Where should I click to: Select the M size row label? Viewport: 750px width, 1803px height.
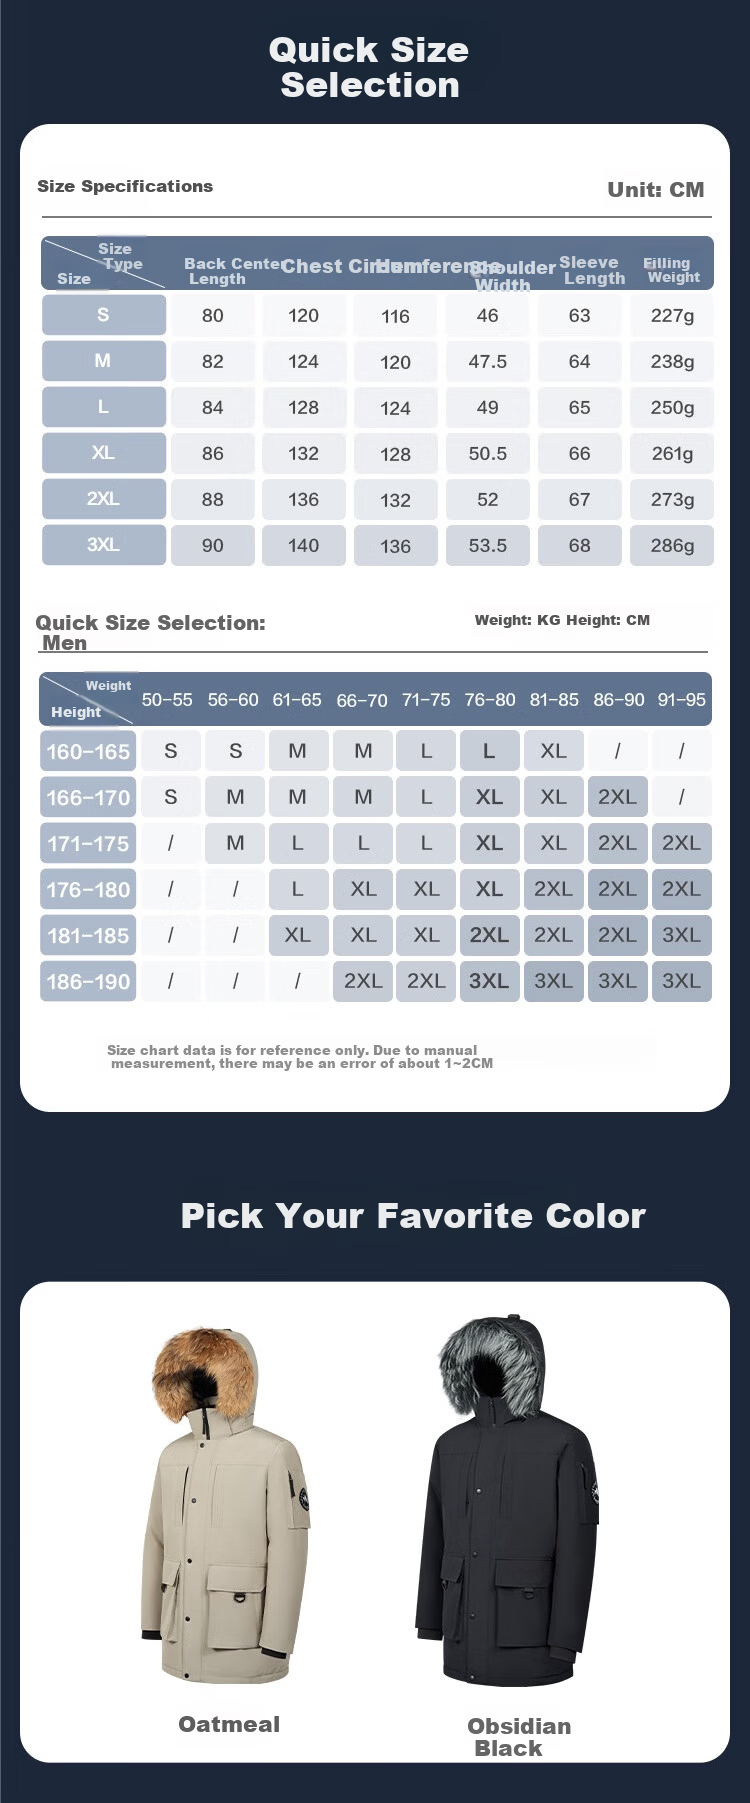[x=104, y=361]
